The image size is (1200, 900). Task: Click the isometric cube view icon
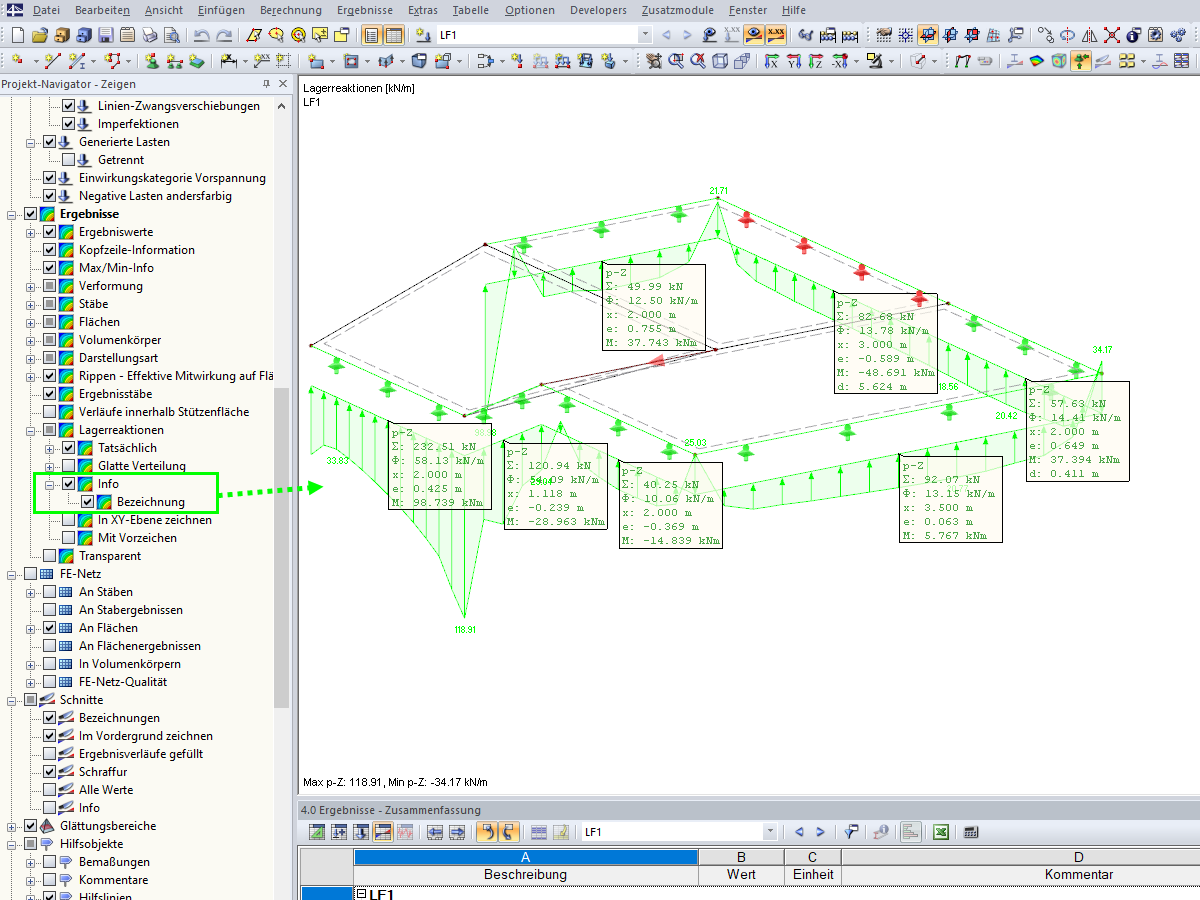pyautogui.click(x=719, y=61)
